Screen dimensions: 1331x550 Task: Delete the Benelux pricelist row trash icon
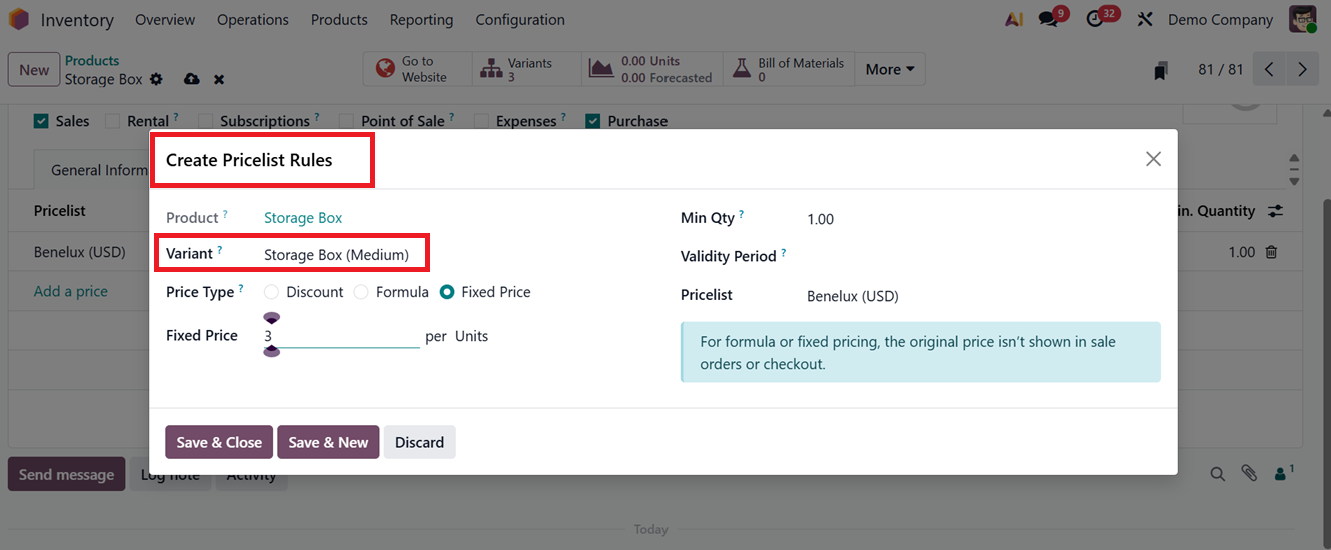(1271, 252)
